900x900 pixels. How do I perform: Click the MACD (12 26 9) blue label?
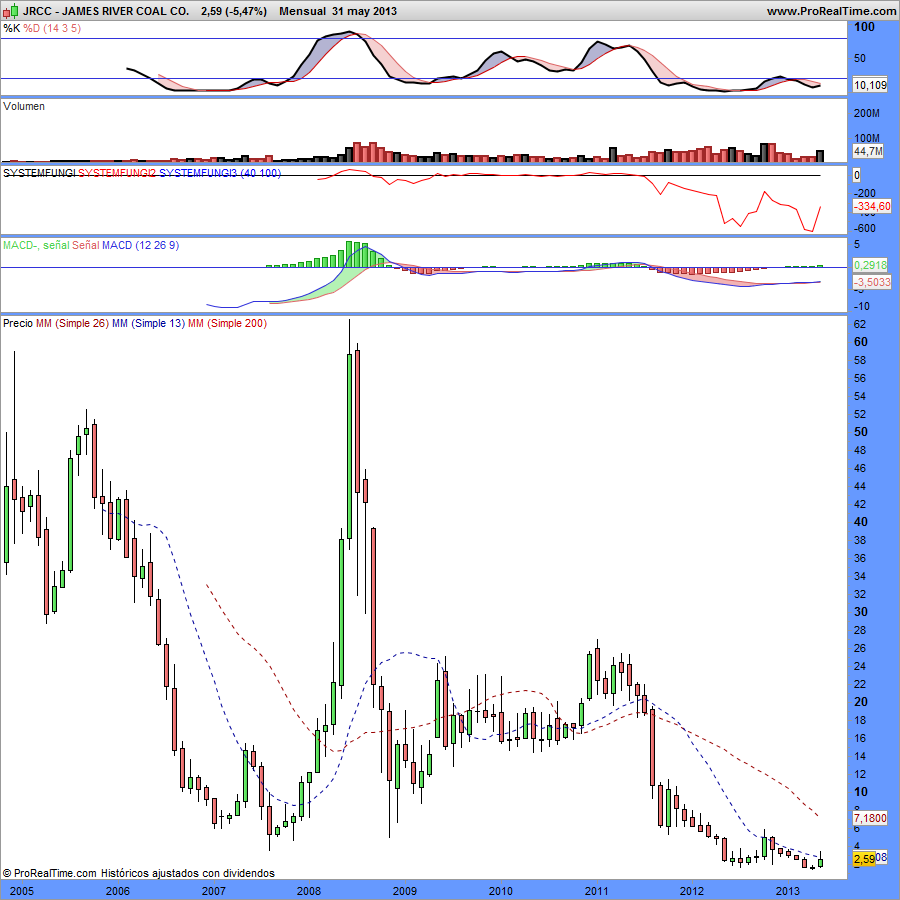coord(141,245)
